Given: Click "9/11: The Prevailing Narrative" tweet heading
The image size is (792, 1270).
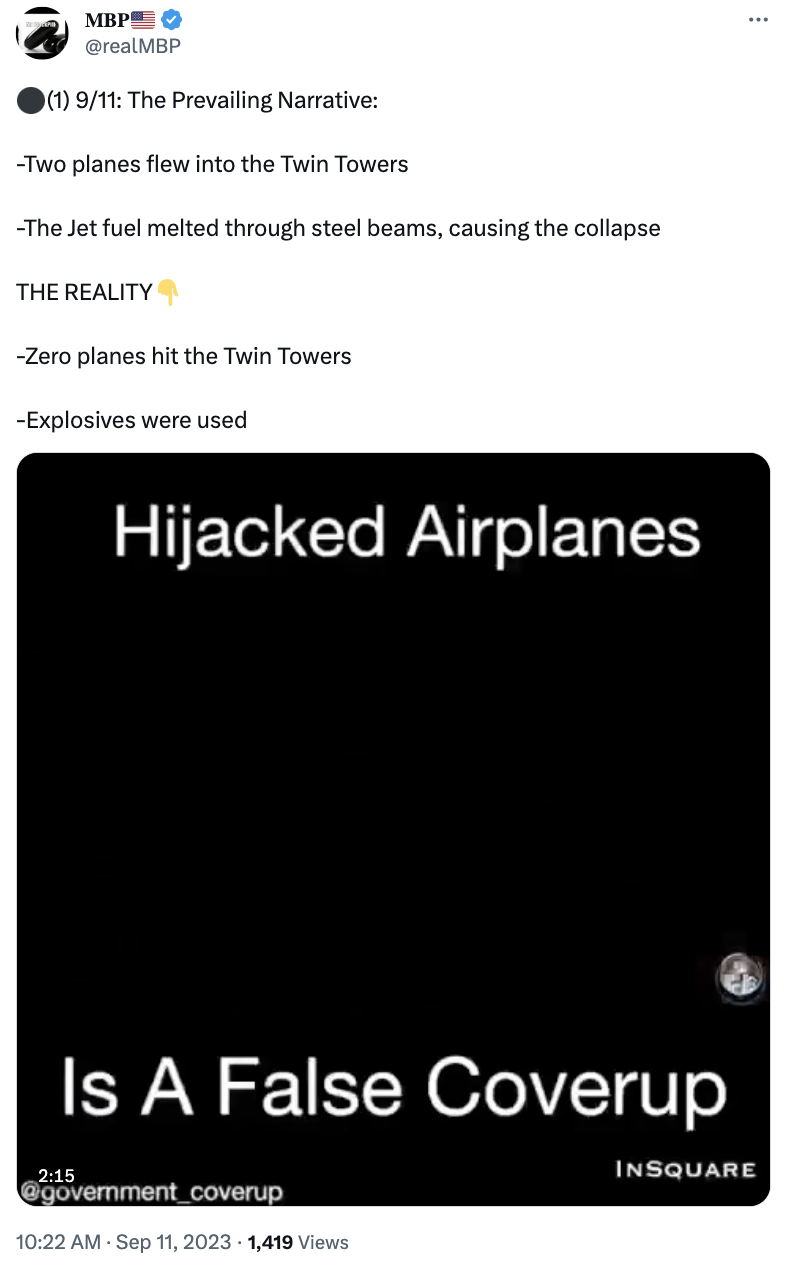Looking at the screenshot, I should (x=226, y=101).
